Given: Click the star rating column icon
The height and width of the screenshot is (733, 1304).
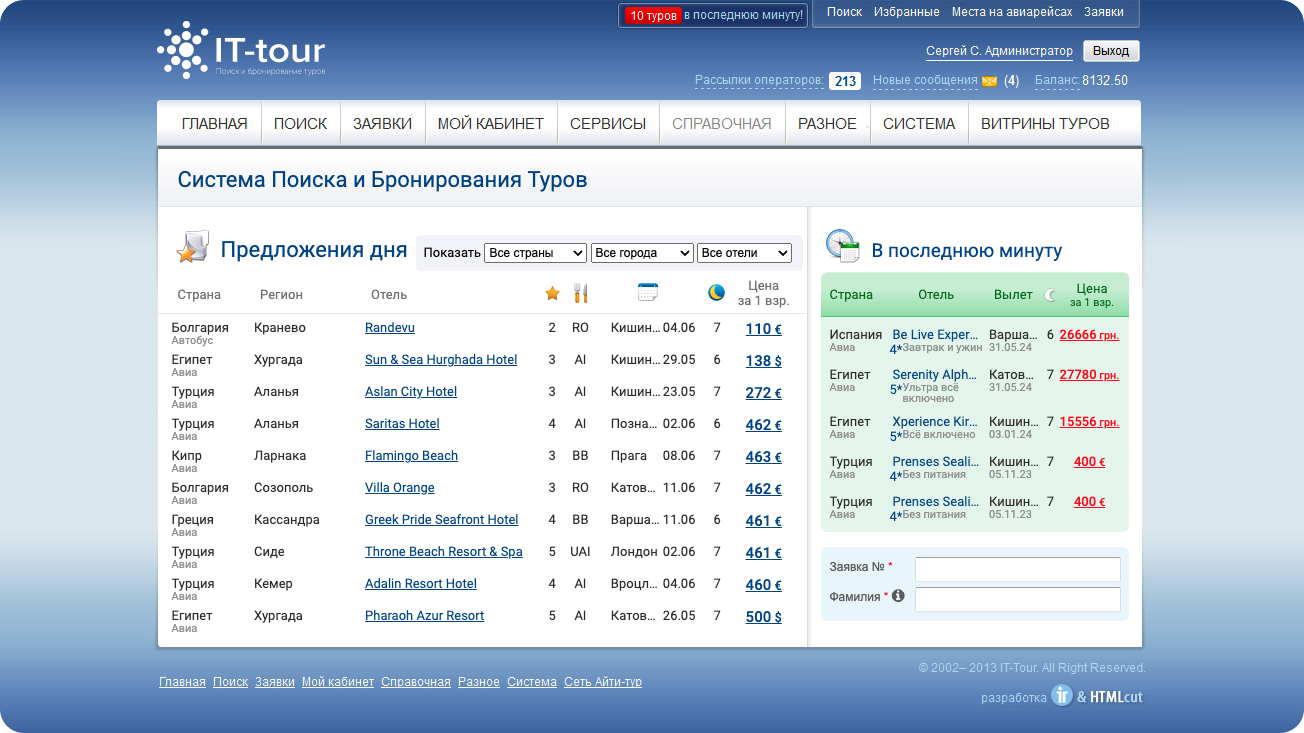Looking at the screenshot, I should (x=552, y=293).
